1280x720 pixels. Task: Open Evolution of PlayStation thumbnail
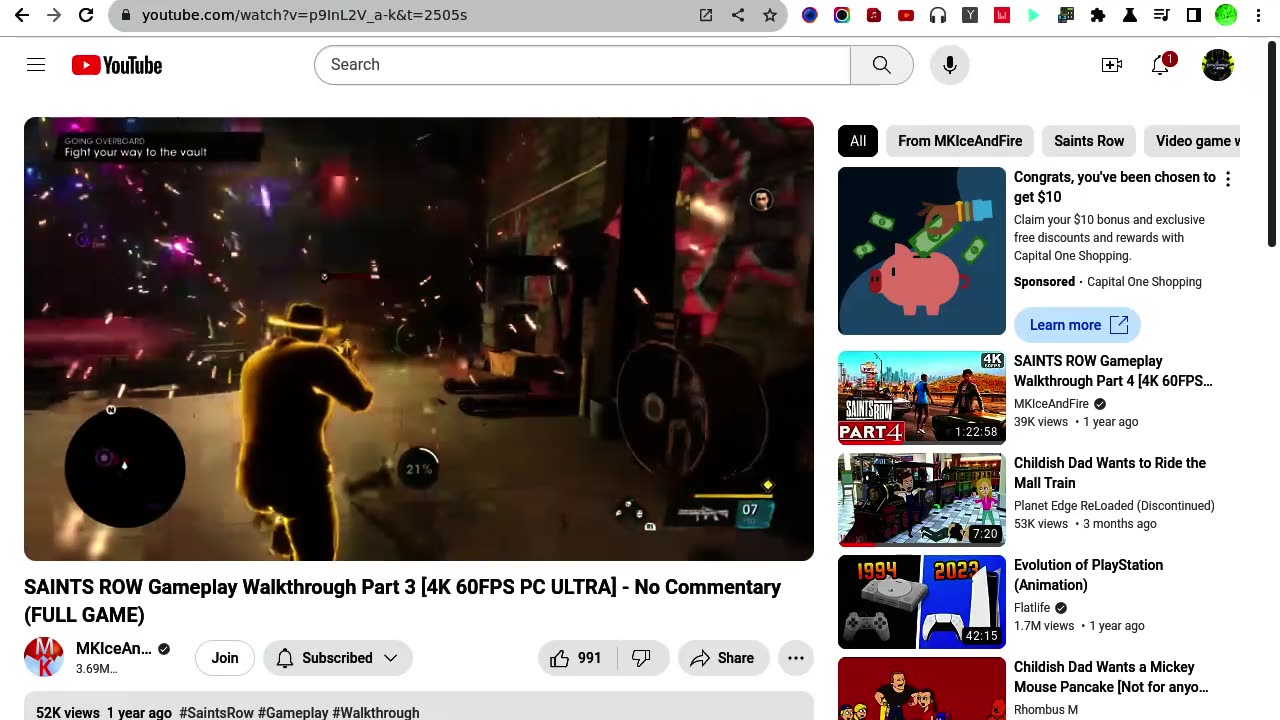pyautogui.click(x=922, y=602)
